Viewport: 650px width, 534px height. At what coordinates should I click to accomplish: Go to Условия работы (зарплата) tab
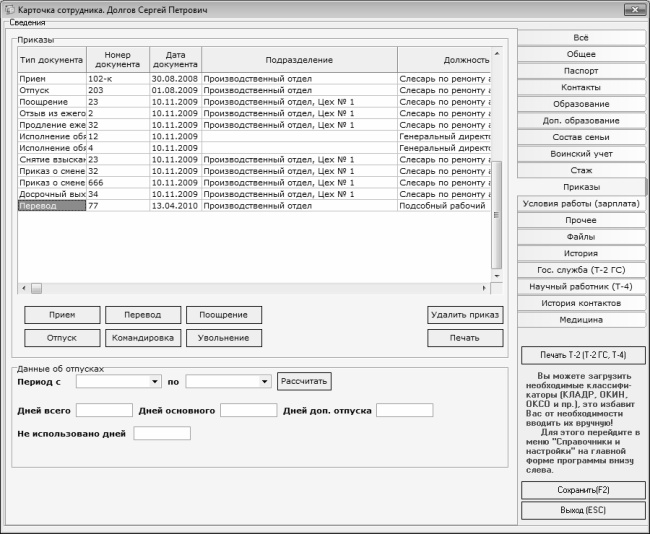point(581,203)
